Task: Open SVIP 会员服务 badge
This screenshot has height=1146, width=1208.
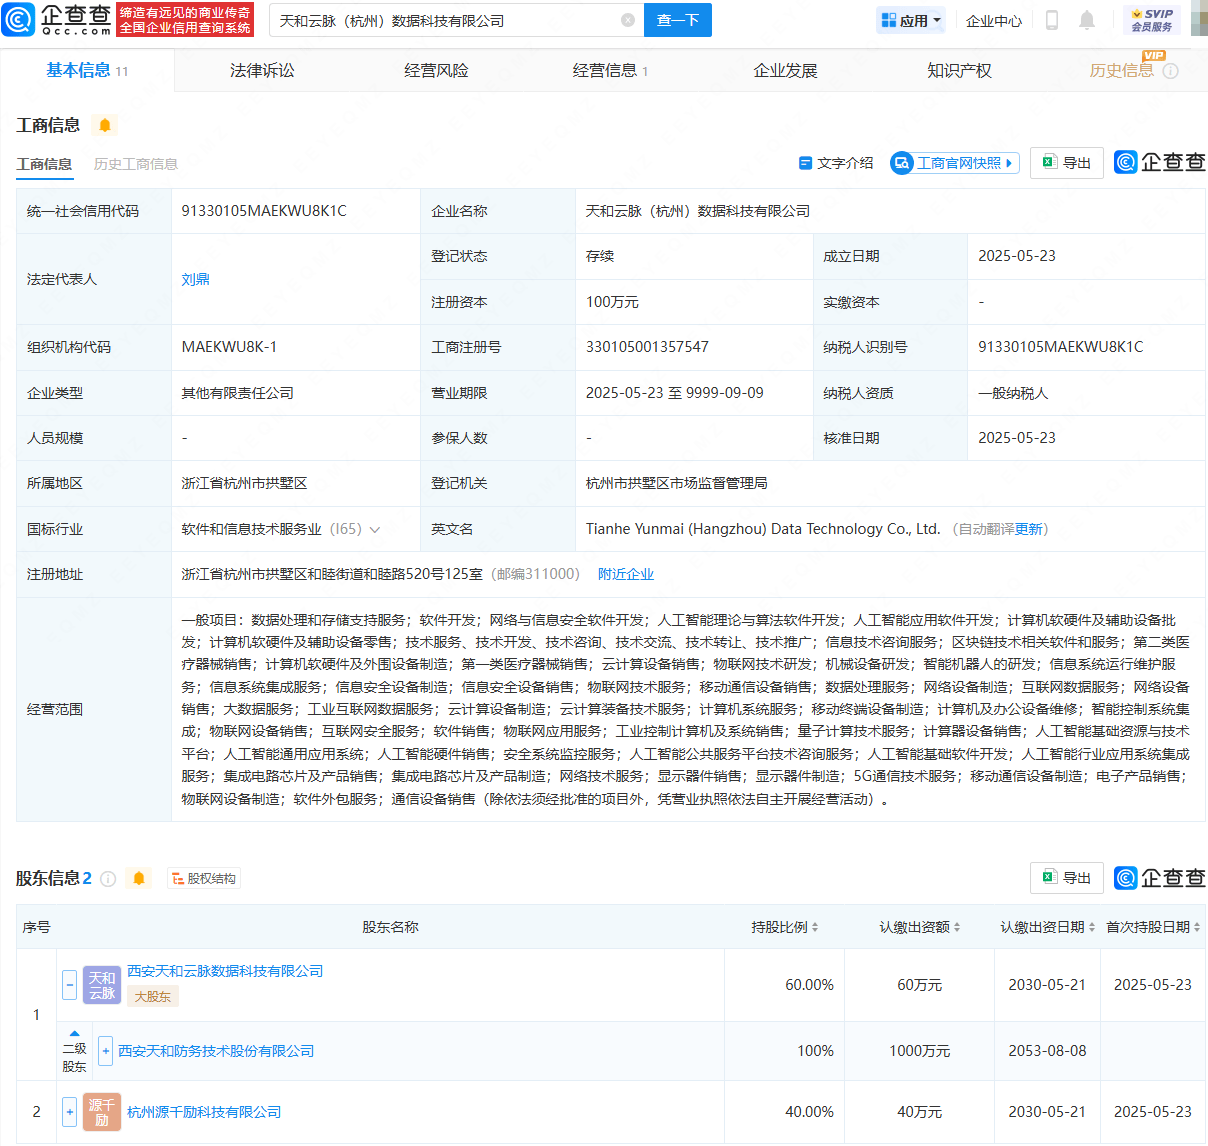Action: click(1152, 20)
